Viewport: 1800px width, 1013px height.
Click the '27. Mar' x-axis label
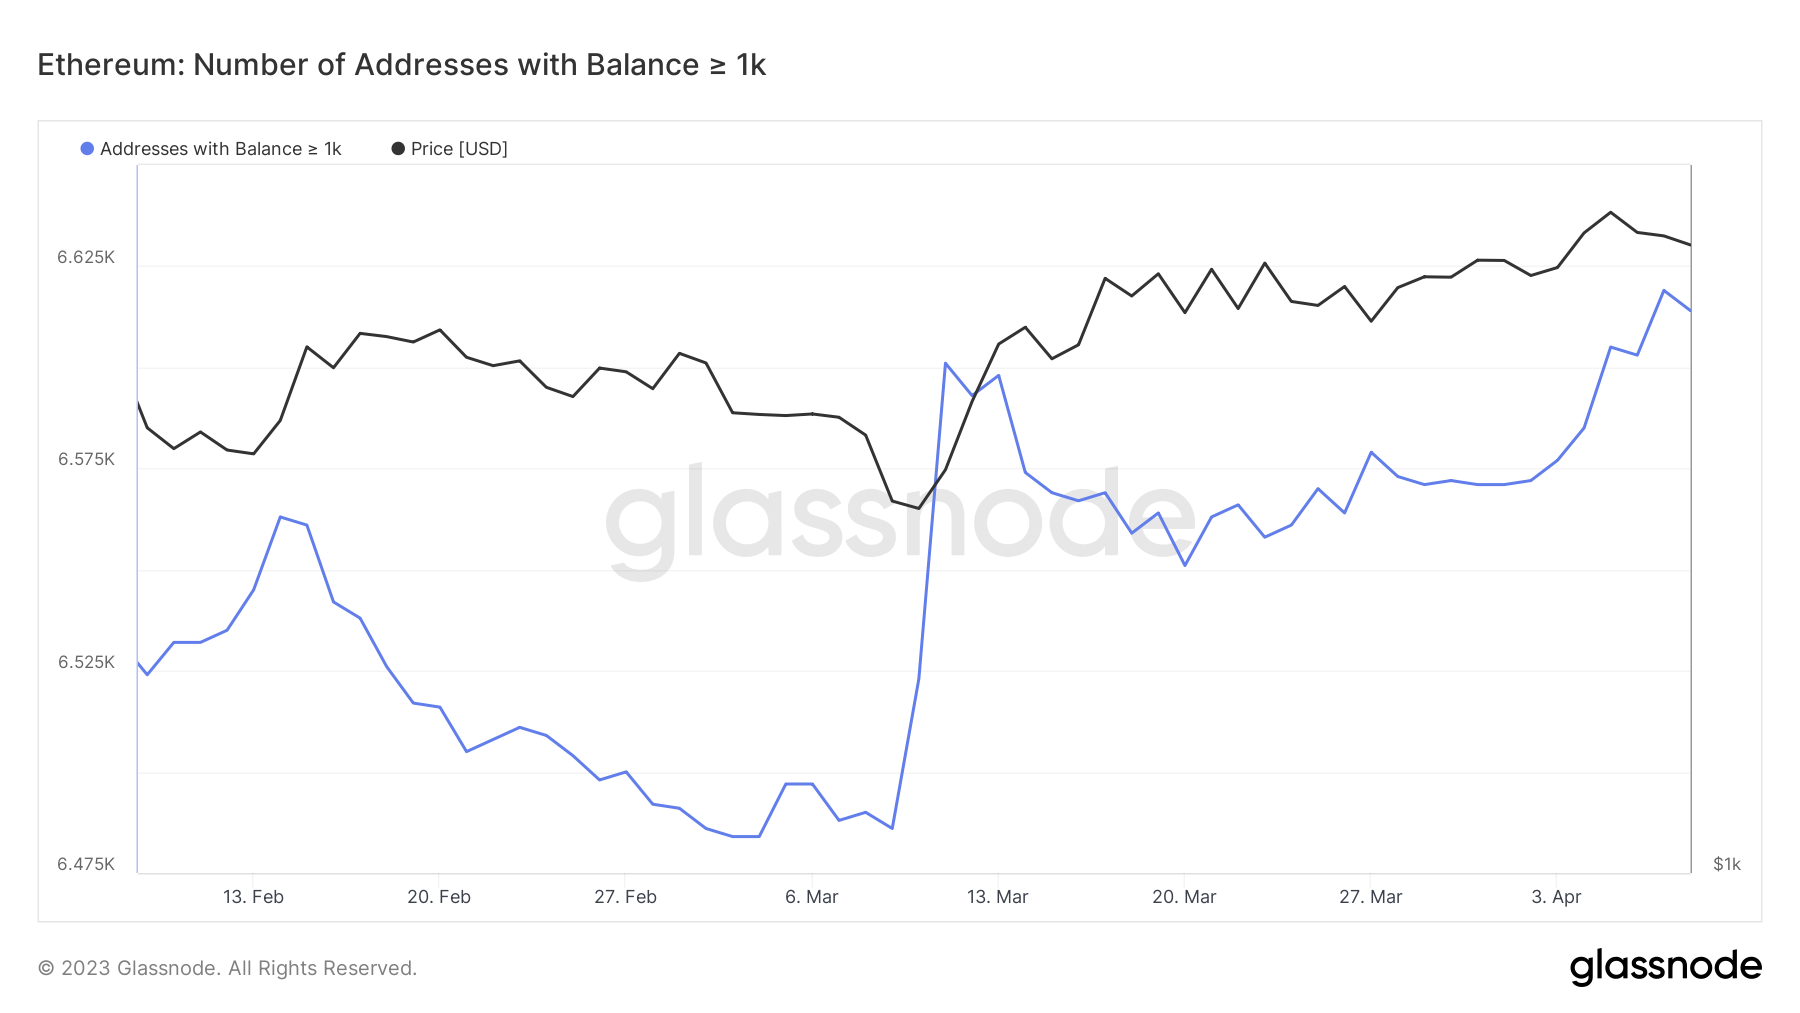(1370, 897)
